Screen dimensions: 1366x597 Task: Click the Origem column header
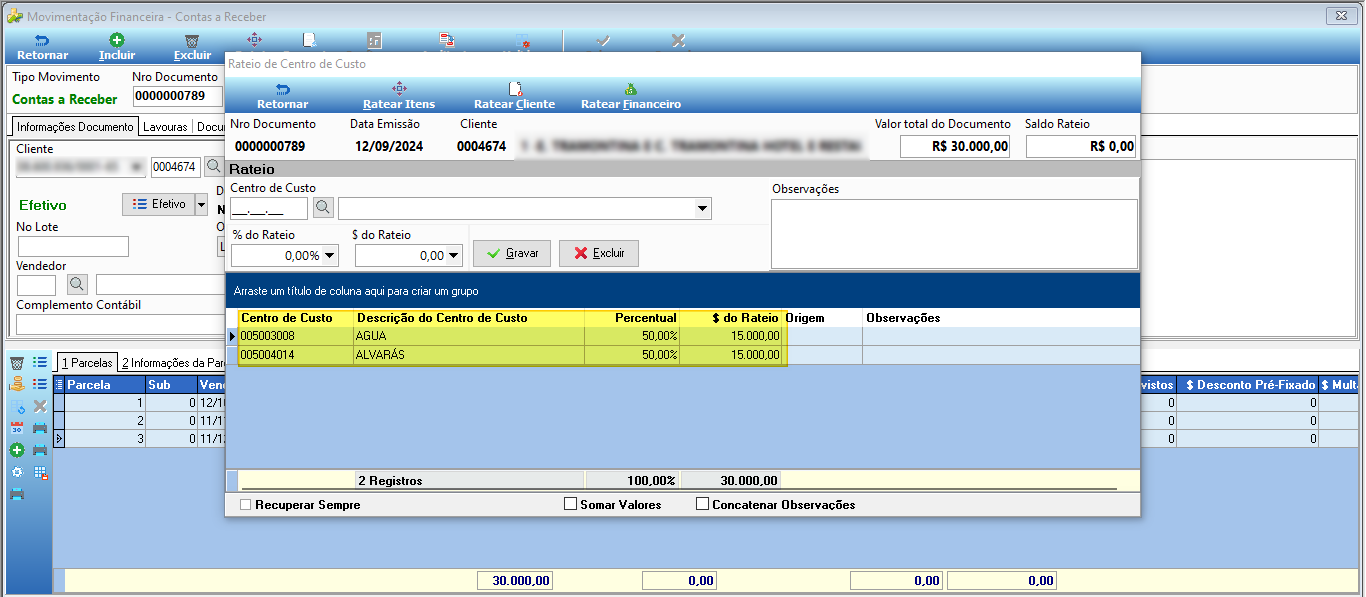pyautogui.click(x=822, y=318)
